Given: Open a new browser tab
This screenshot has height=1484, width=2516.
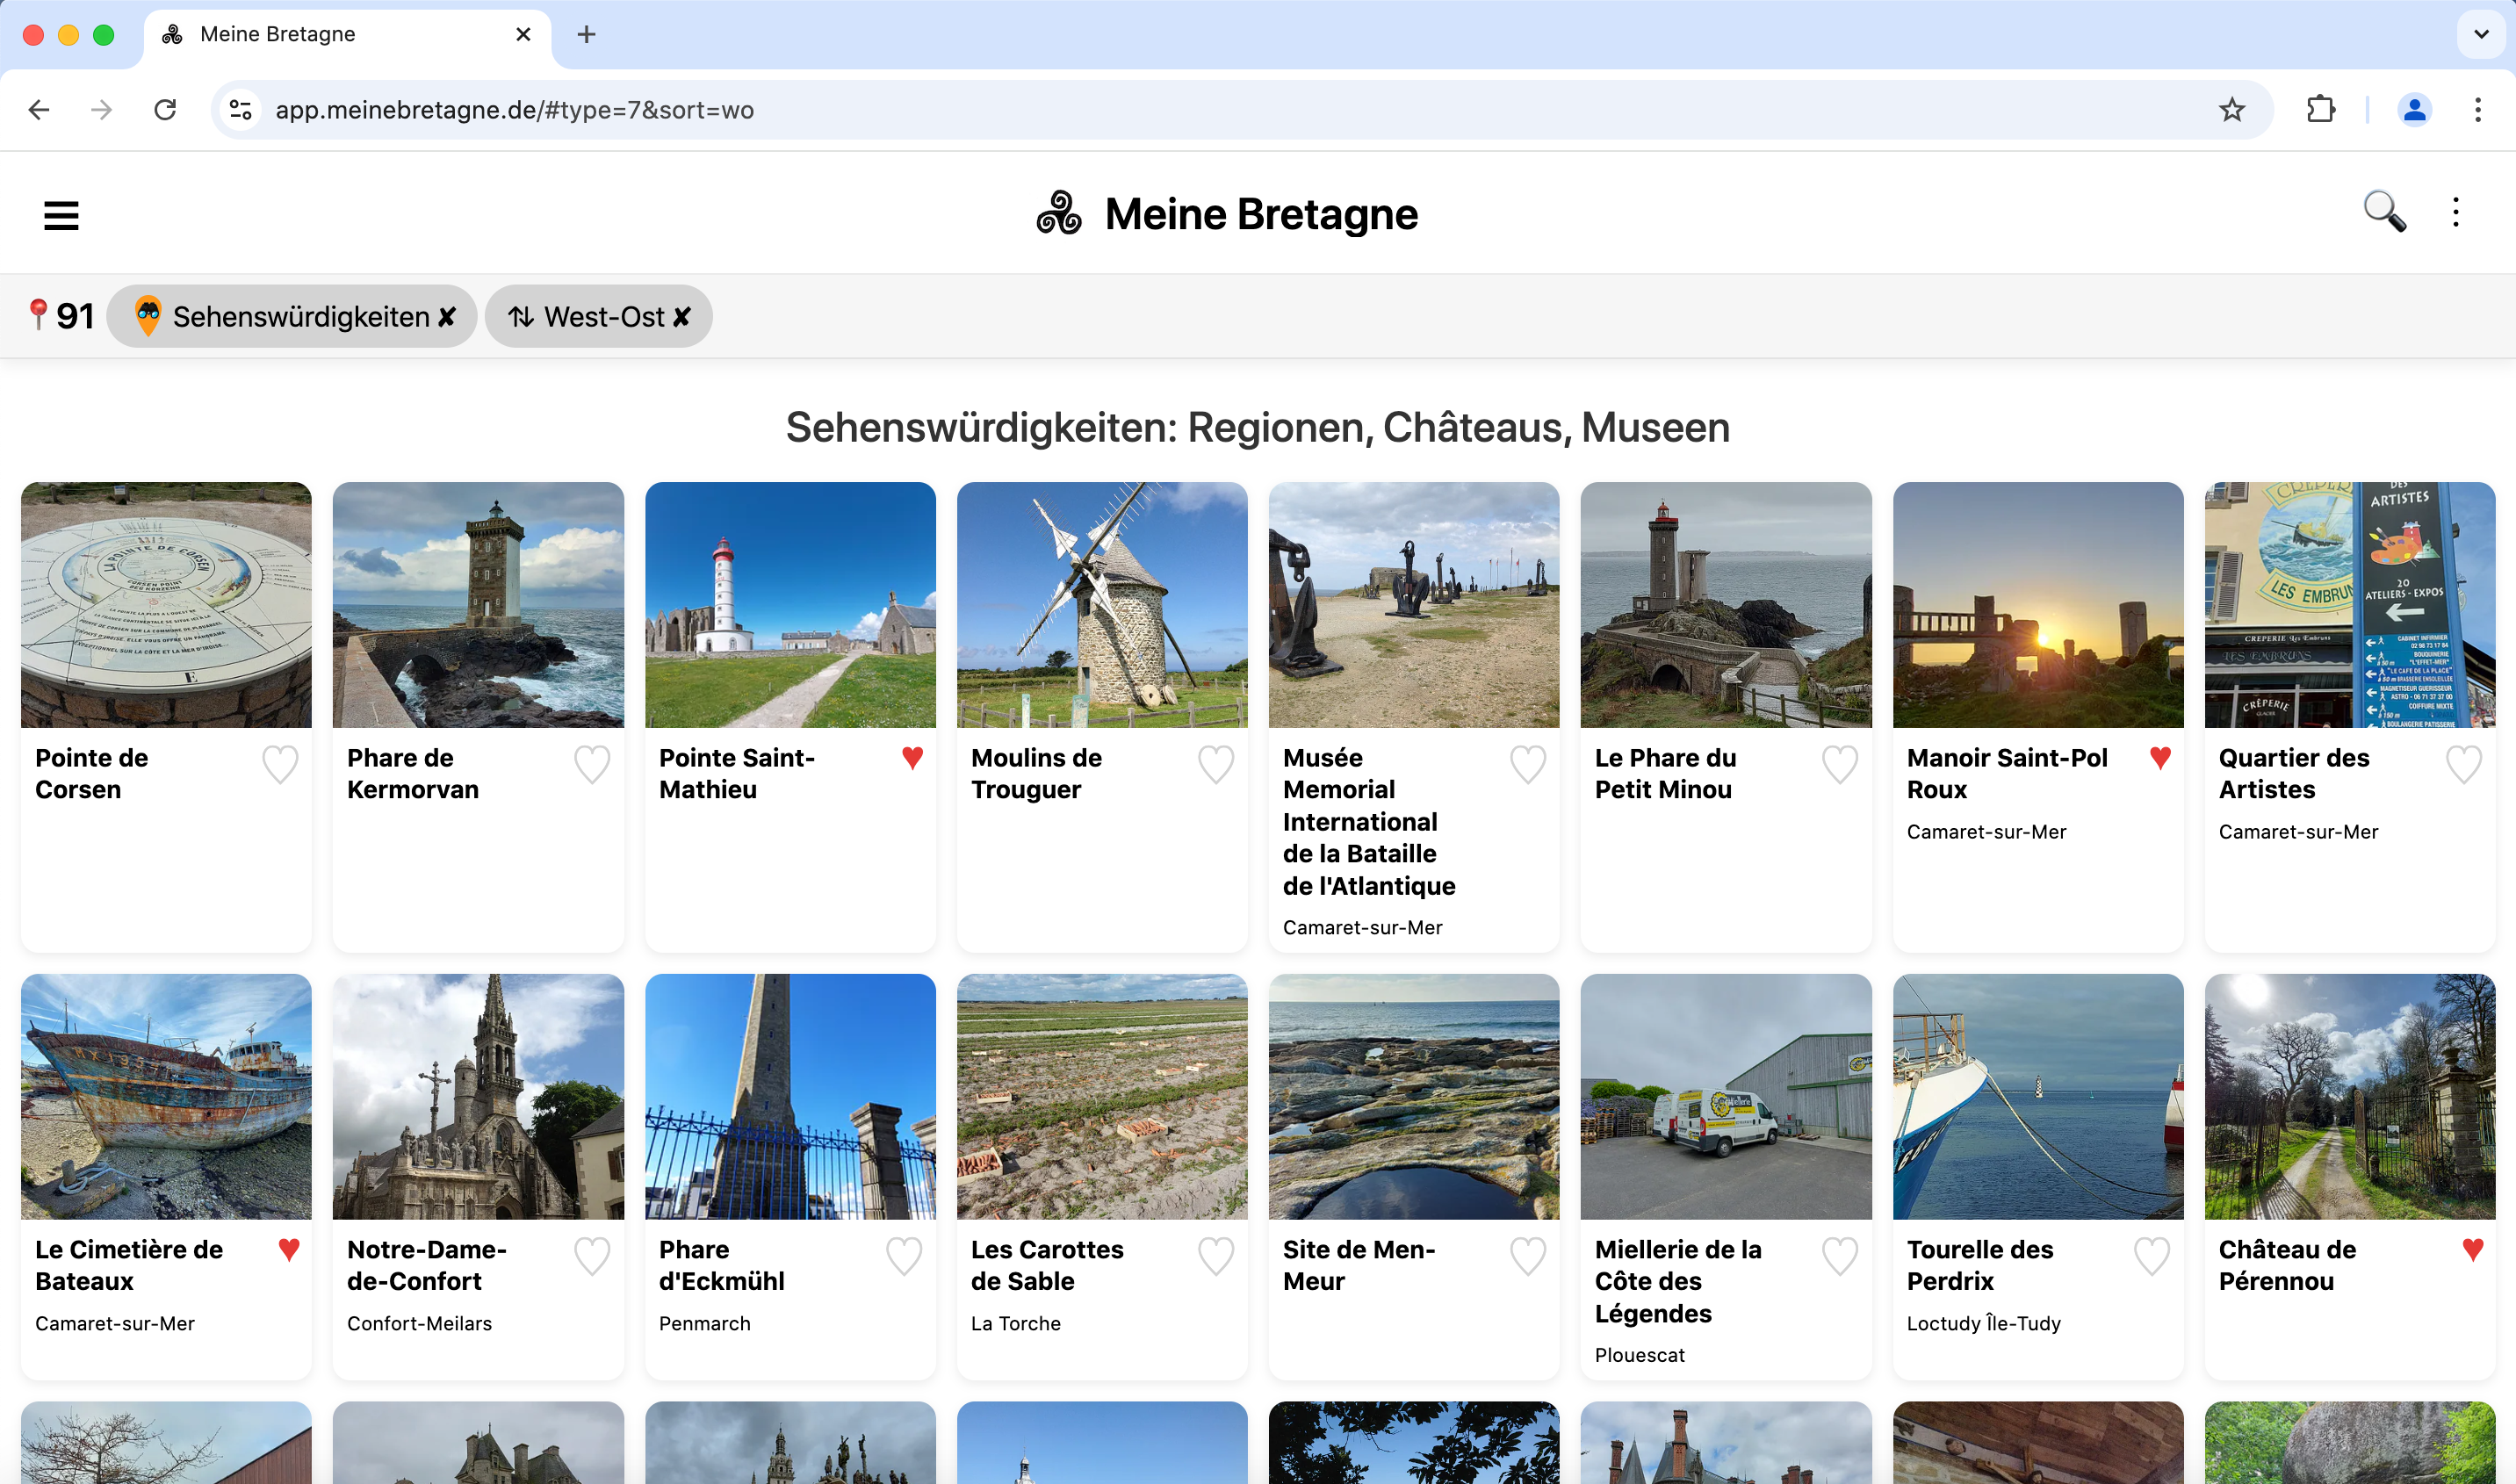Looking at the screenshot, I should point(587,34).
